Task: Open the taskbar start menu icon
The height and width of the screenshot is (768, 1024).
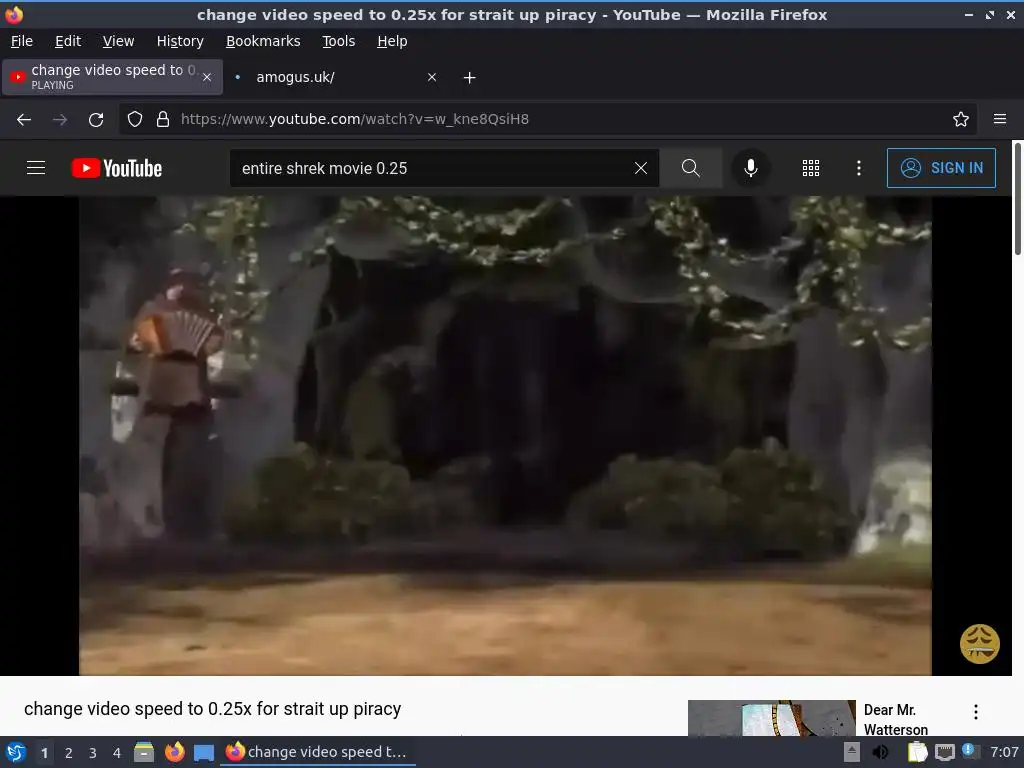Action: pos(15,752)
